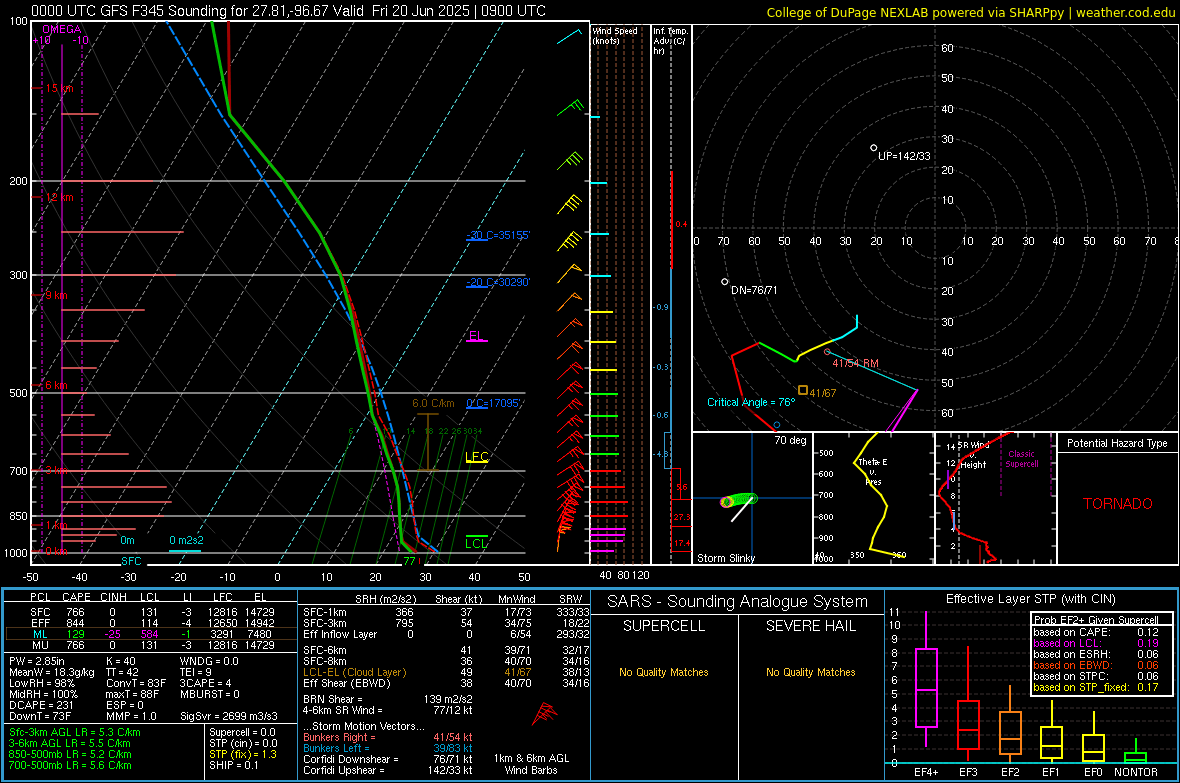This screenshot has width=1180, height=783.
Task: Click the 'SigSvr = 2699 m3/s3' value
Action: 229,716
